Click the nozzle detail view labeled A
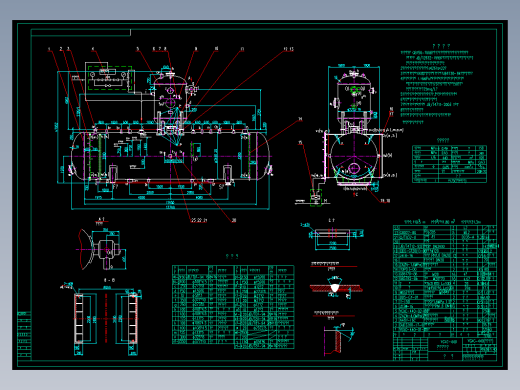The image size is (520, 390). tap(103, 248)
